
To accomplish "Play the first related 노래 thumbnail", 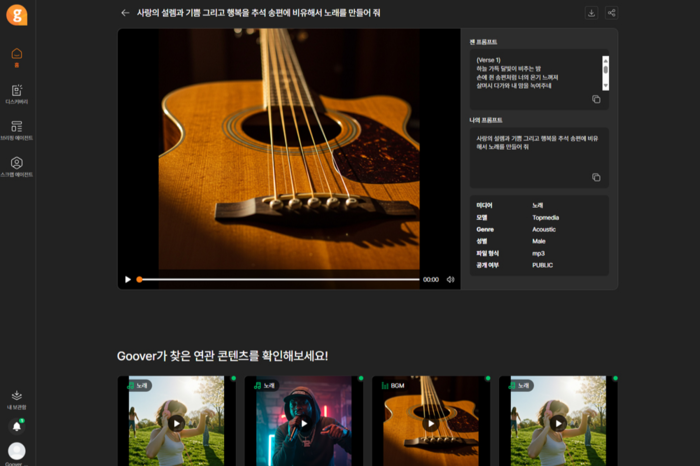I will pyautogui.click(x=176, y=423).
